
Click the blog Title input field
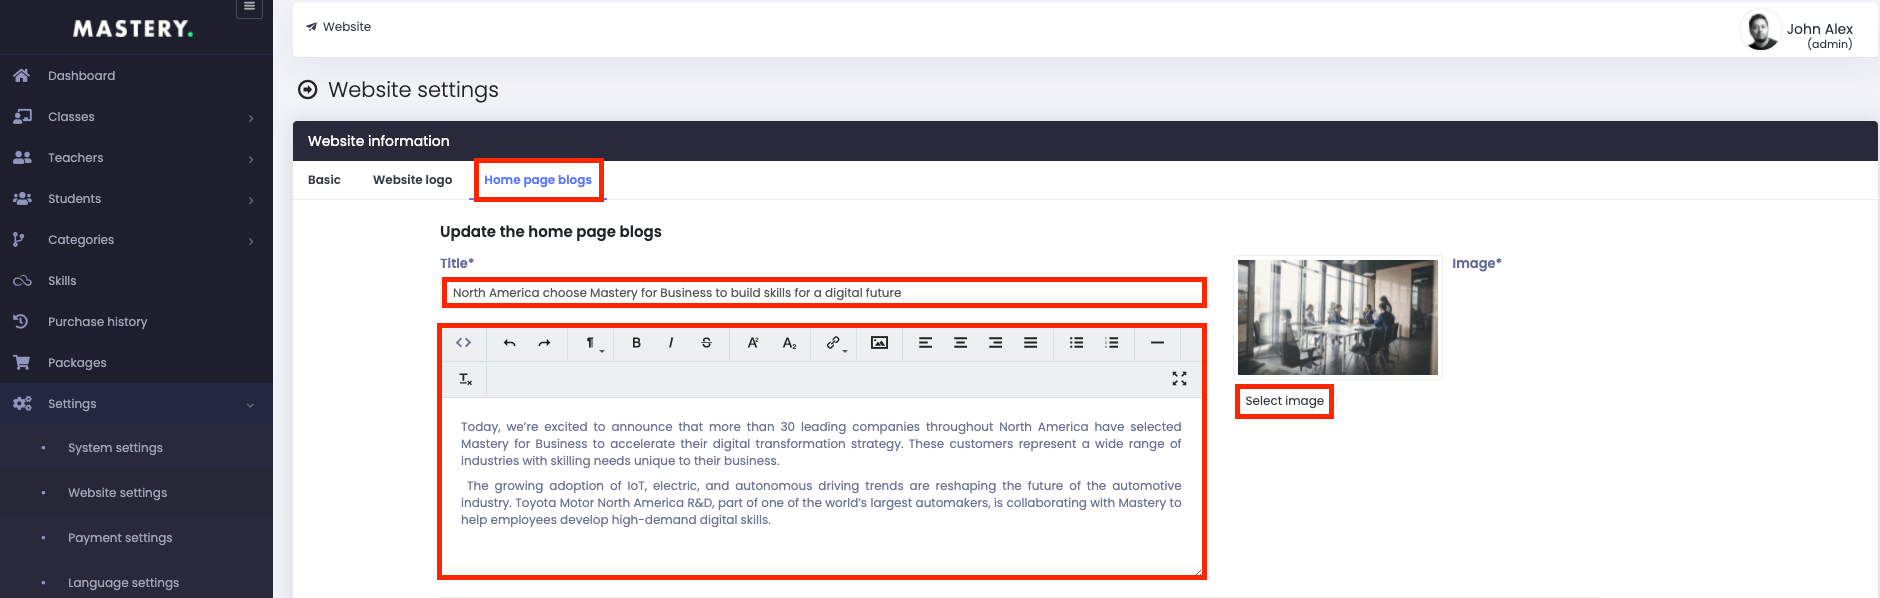tap(824, 293)
